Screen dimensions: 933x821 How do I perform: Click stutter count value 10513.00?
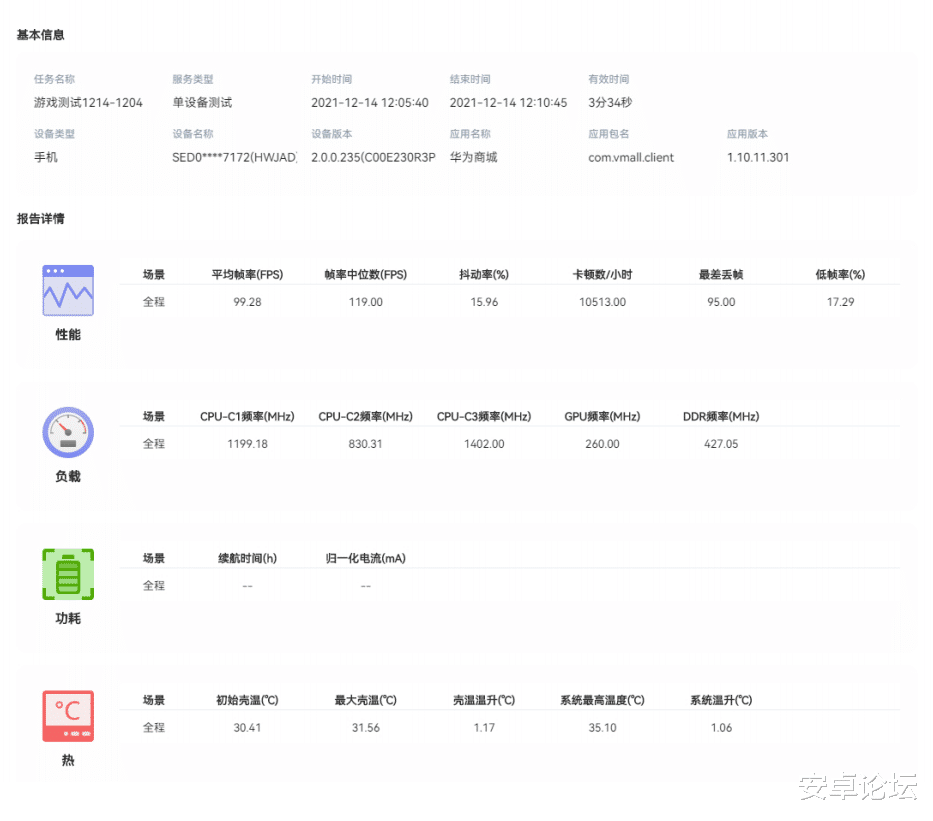[602, 302]
